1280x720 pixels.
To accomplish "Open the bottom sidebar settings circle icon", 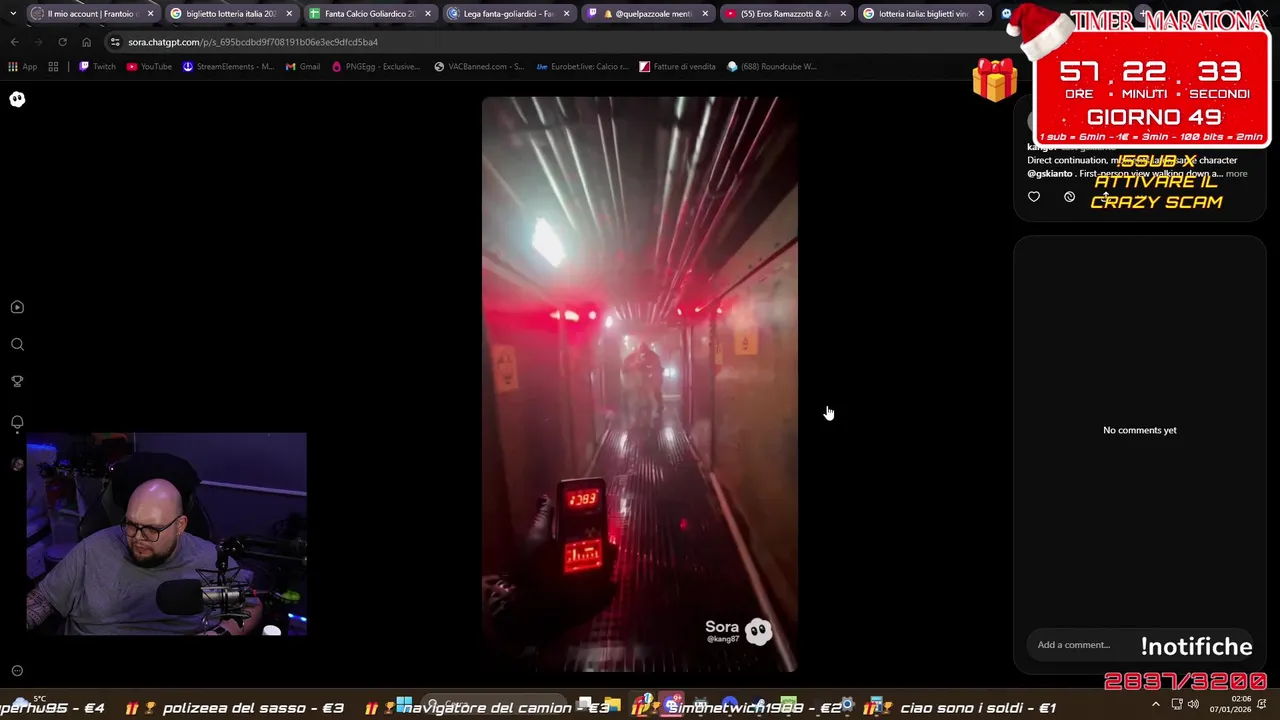I will click(17, 671).
